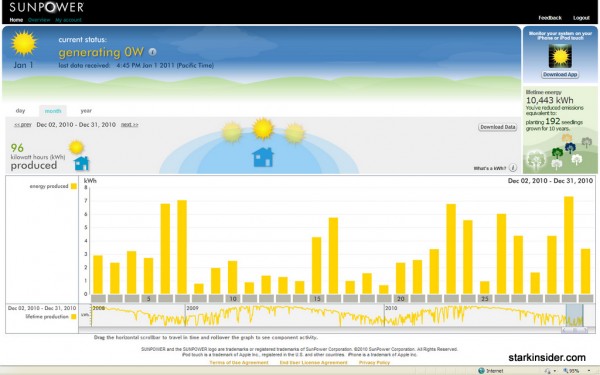Select the month tab
The width and height of the screenshot is (600, 375).
[53, 111]
